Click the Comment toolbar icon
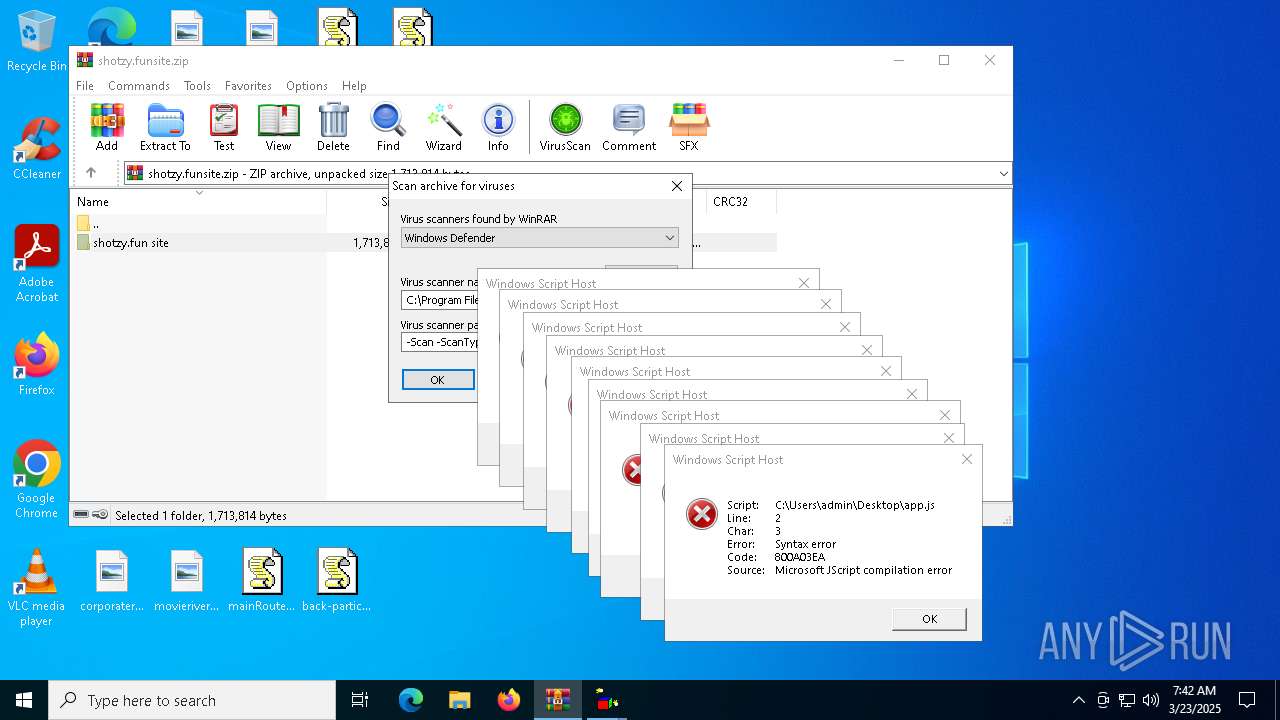Screen dimensions: 1280x720 pos(629,127)
